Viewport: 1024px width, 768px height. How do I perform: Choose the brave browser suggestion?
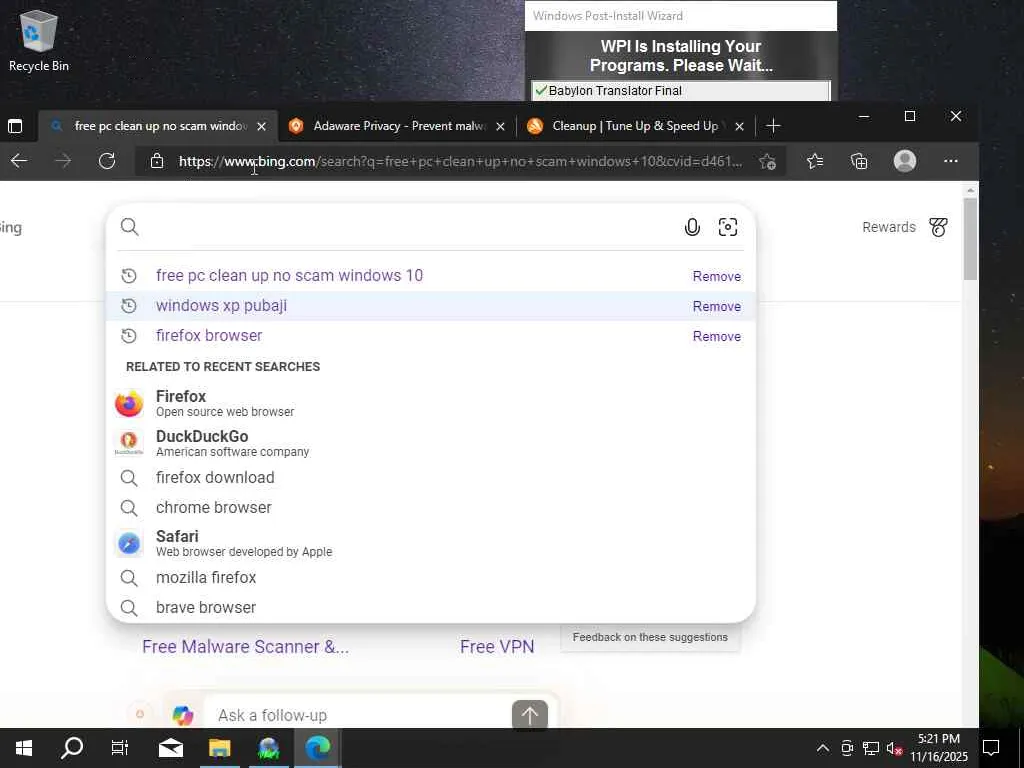[x=430, y=607]
